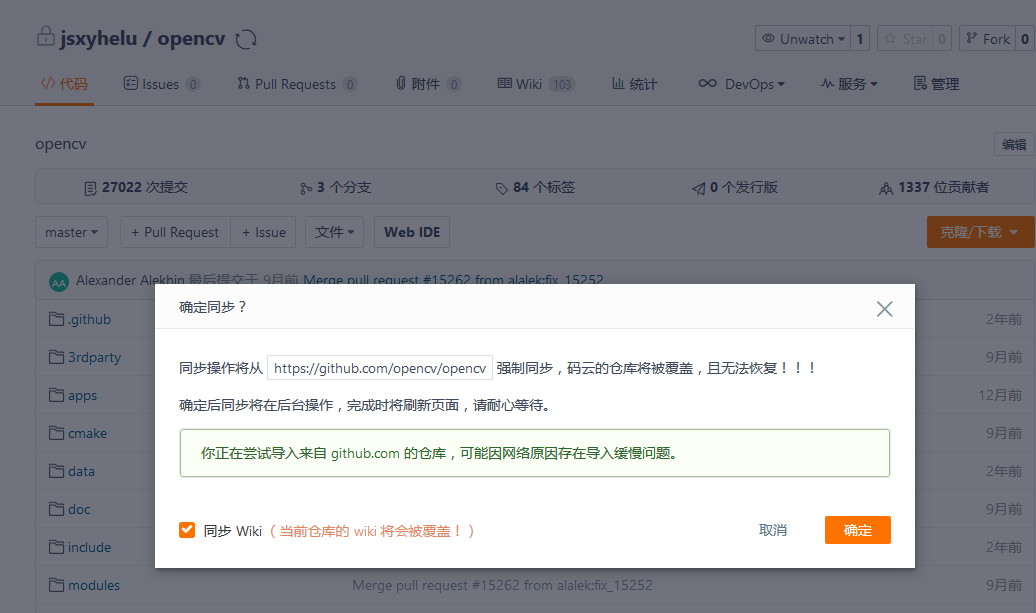Image resolution: width=1036 pixels, height=613 pixels.
Task: View the 1337 位贡献者 contributors
Action: [x=934, y=188]
